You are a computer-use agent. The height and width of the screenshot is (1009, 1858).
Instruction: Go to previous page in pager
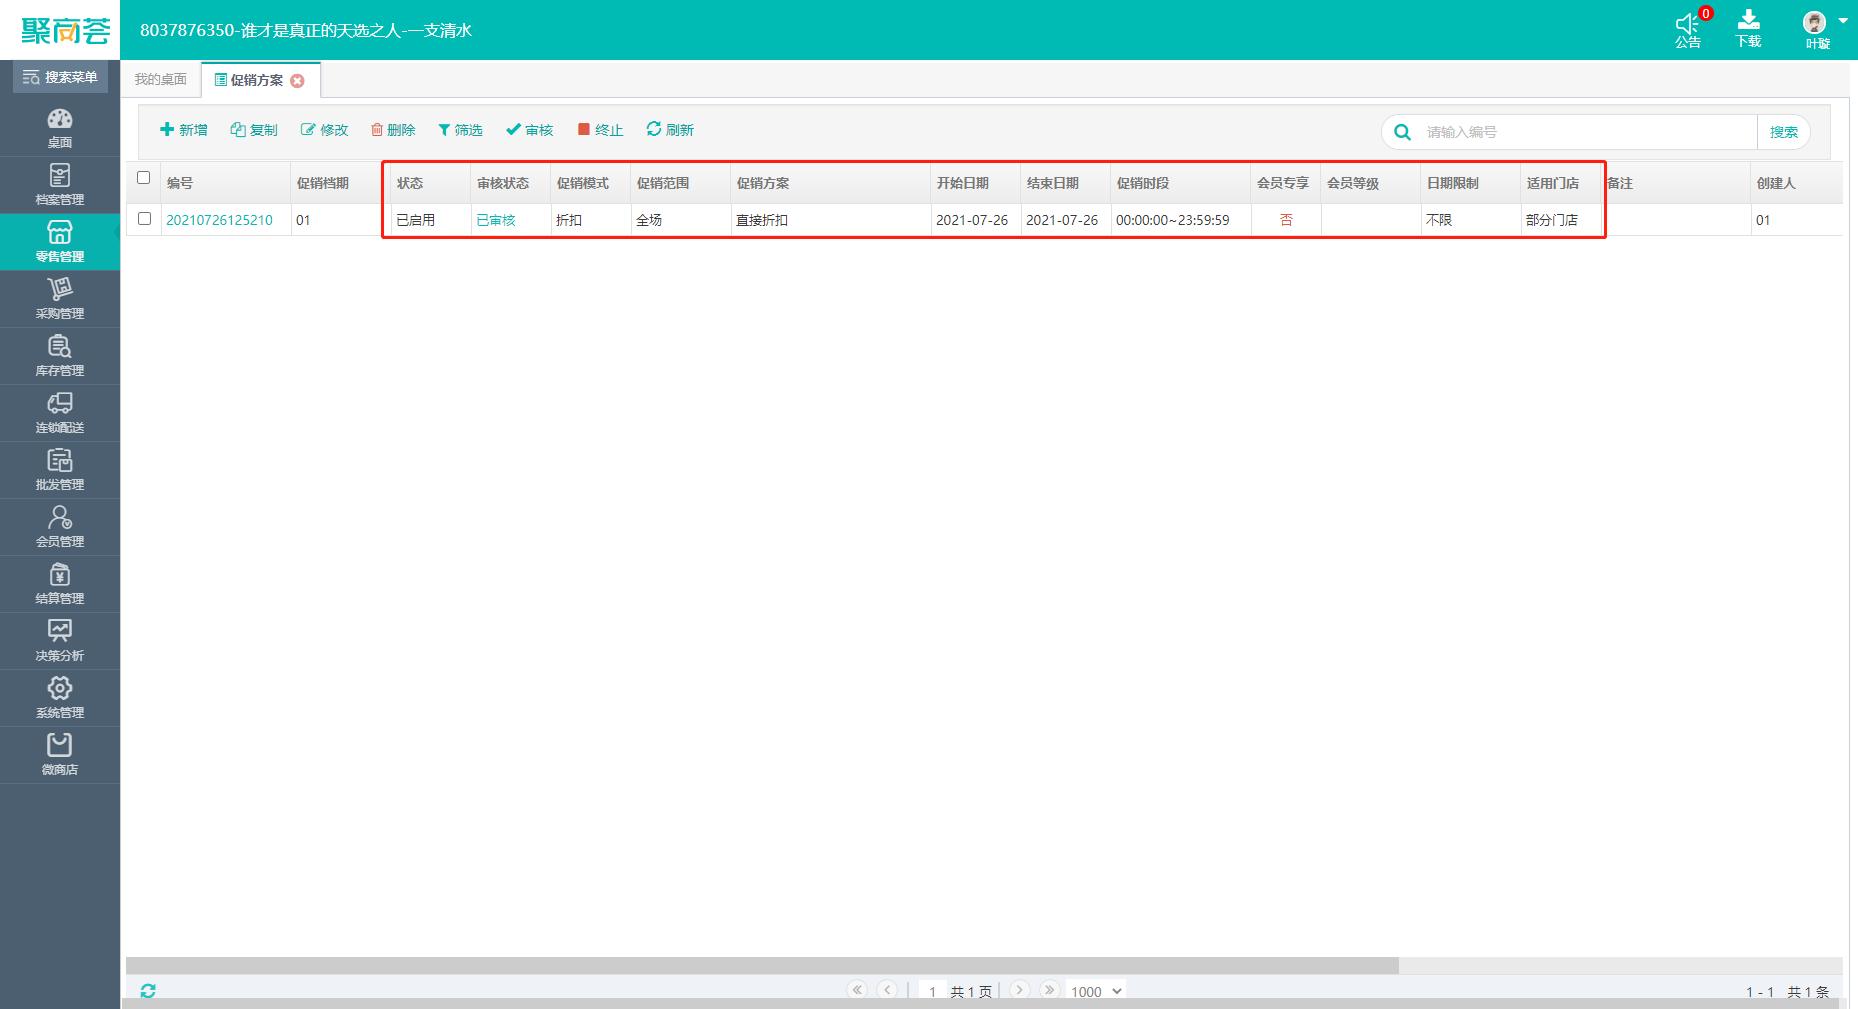pyautogui.click(x=887, y=990)
